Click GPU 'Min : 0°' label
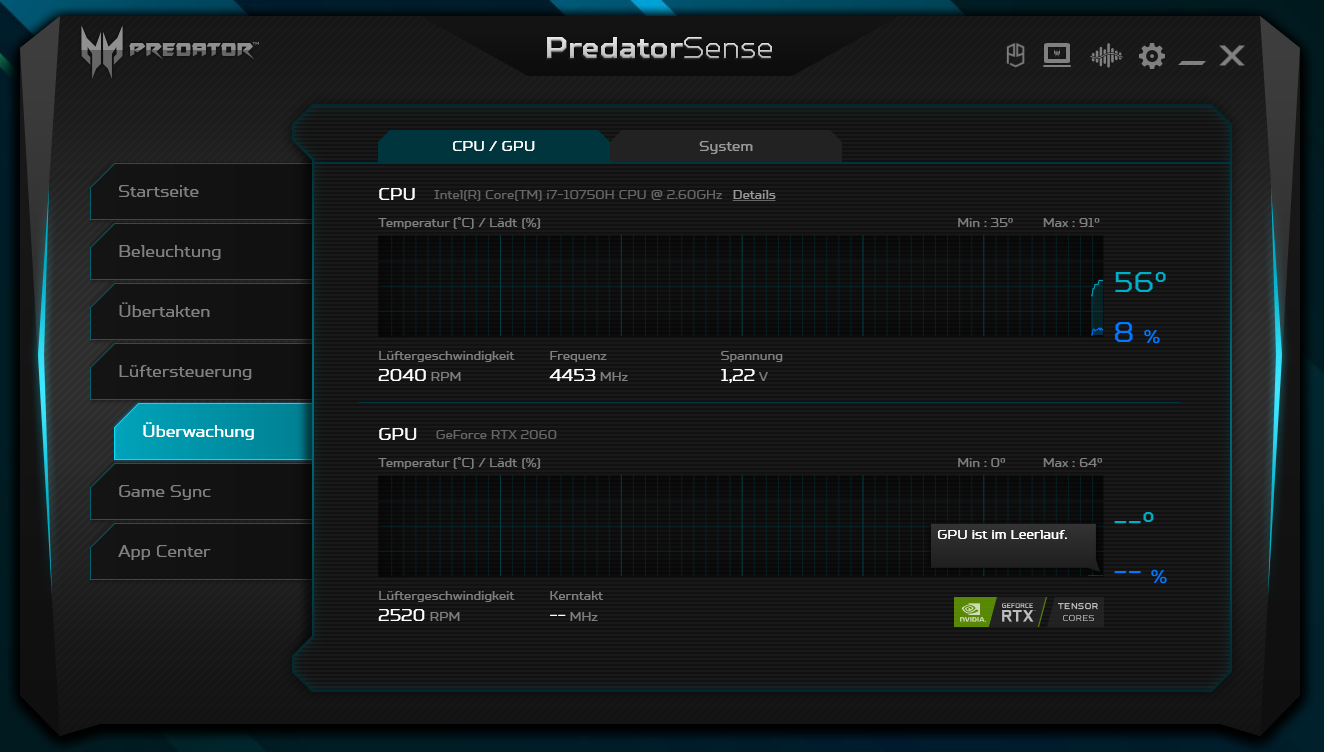Viewport: 1324px width, 752px height. [981, 463]
